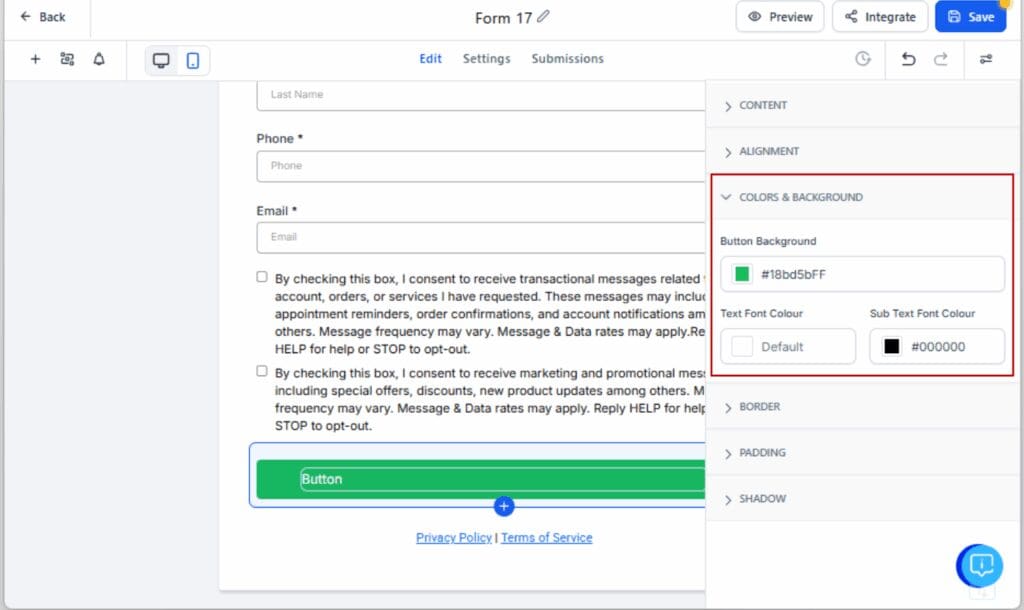The width and height of the screenshot is (1024, 610).
Task: Switch to desktop preview view
Action: pos(160,60)
